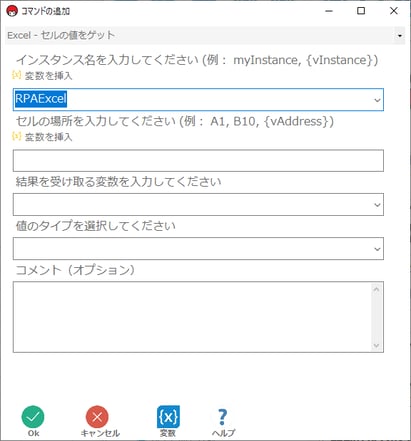Click inside the コメント comment text area
Image resolution: width=411 pixels, height=441 pixels.
pyautogui.click(x=192, y=317)
